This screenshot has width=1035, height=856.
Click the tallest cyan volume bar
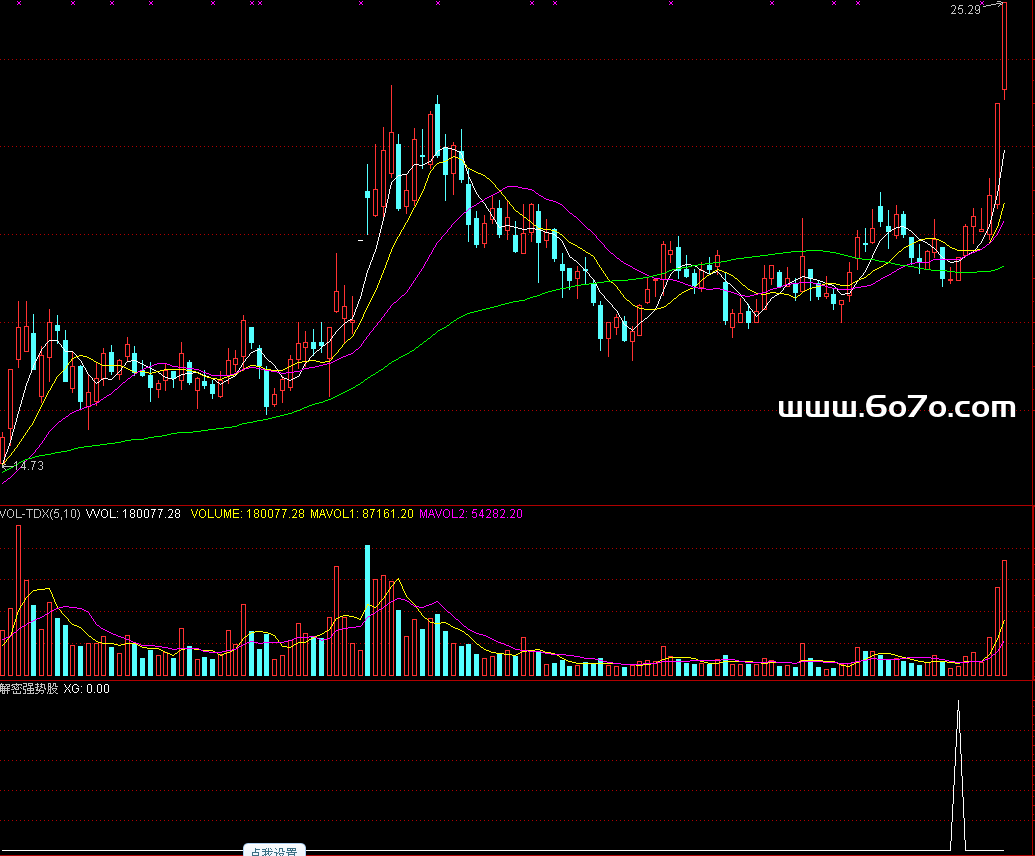tap(367, 610)
